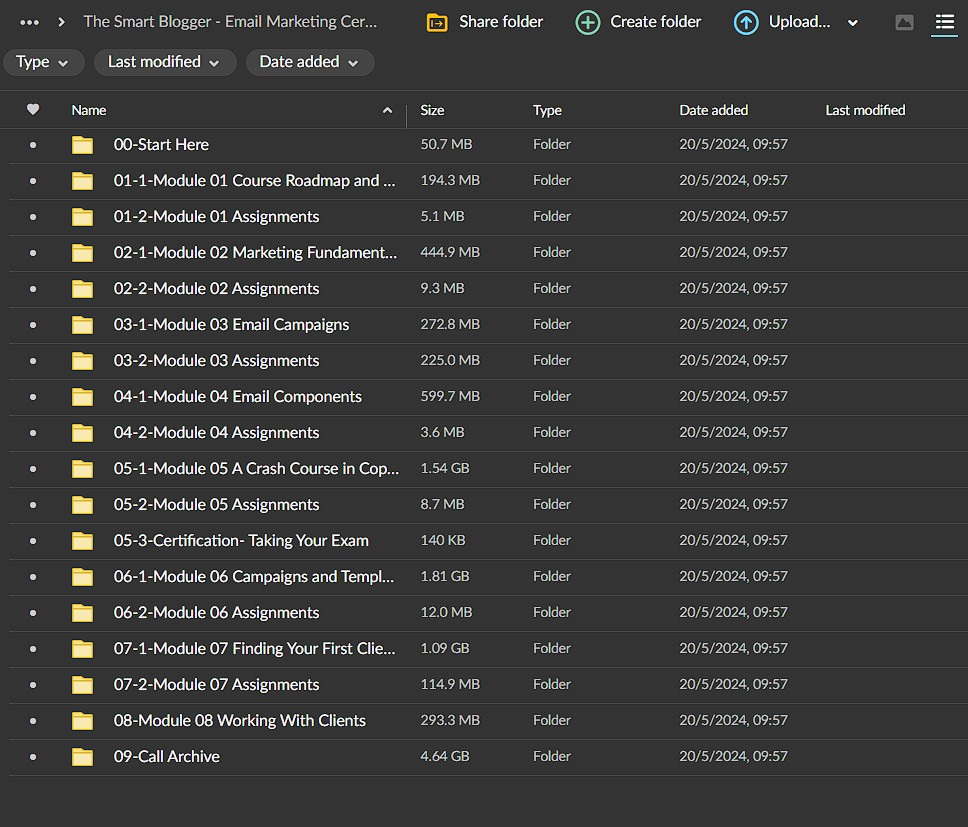
Task: Sort files by the Size column
Action: [431, 110]
